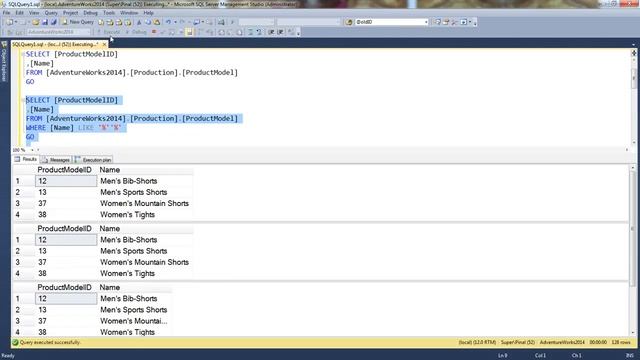Click the Save All icon
Screen dimensions: 640x360
point(53,22)
